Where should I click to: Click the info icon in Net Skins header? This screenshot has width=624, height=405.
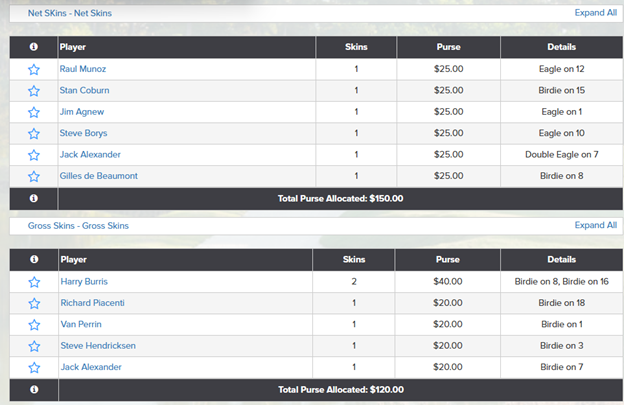[34, 47]
